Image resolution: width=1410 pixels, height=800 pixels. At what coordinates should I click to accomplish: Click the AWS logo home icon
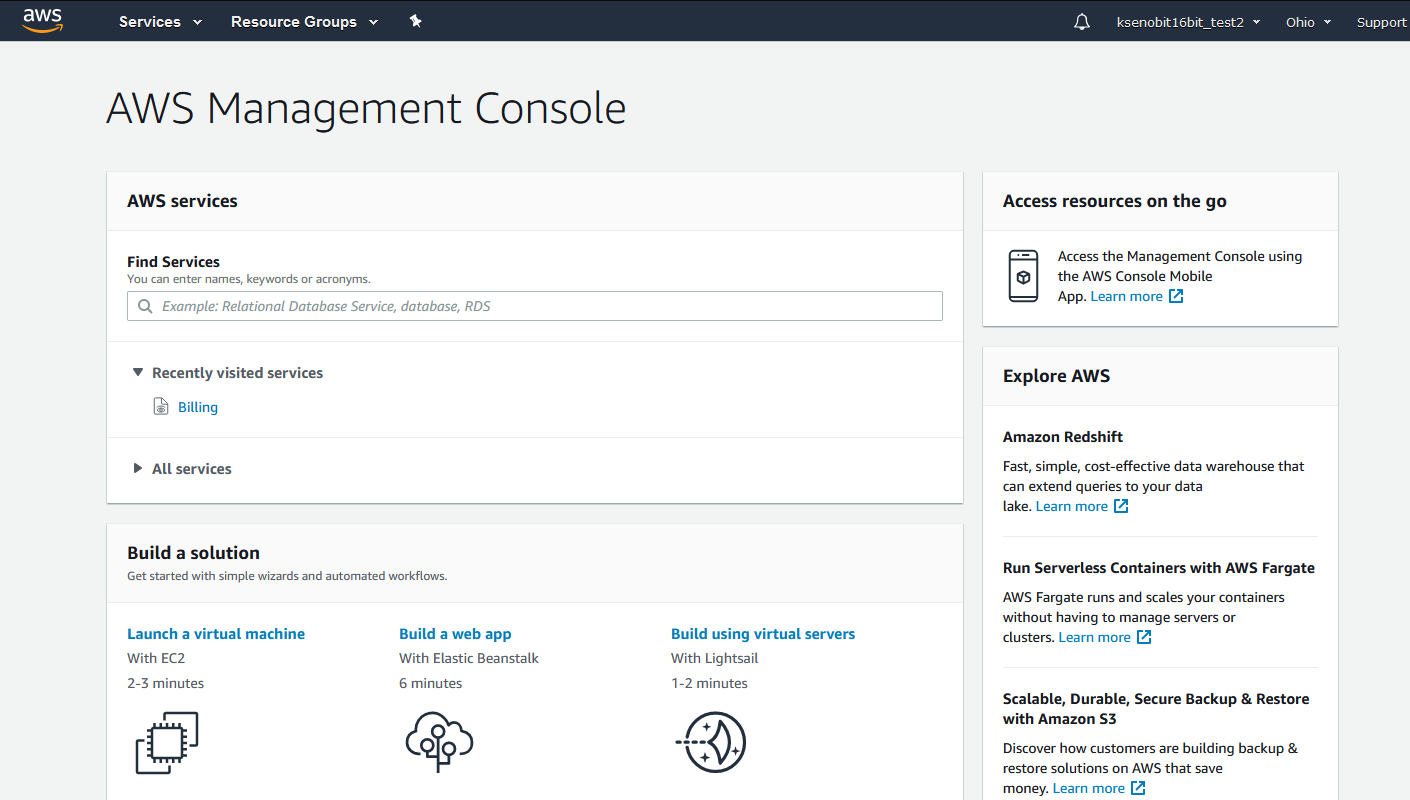(42, 20)
